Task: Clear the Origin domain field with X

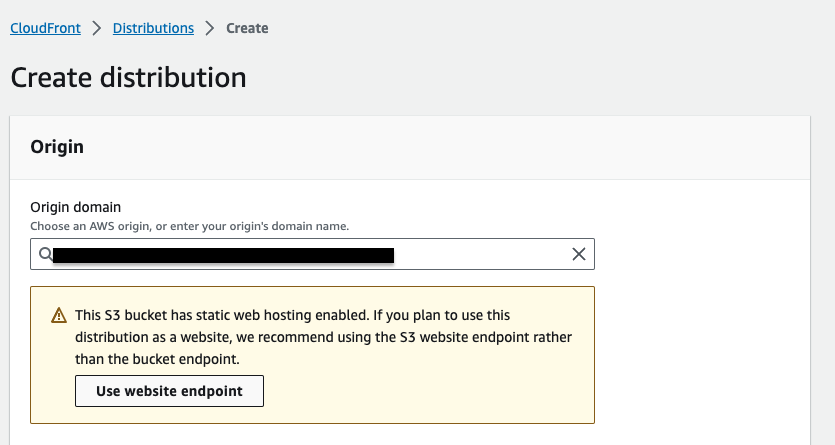Action: point(578,254)
